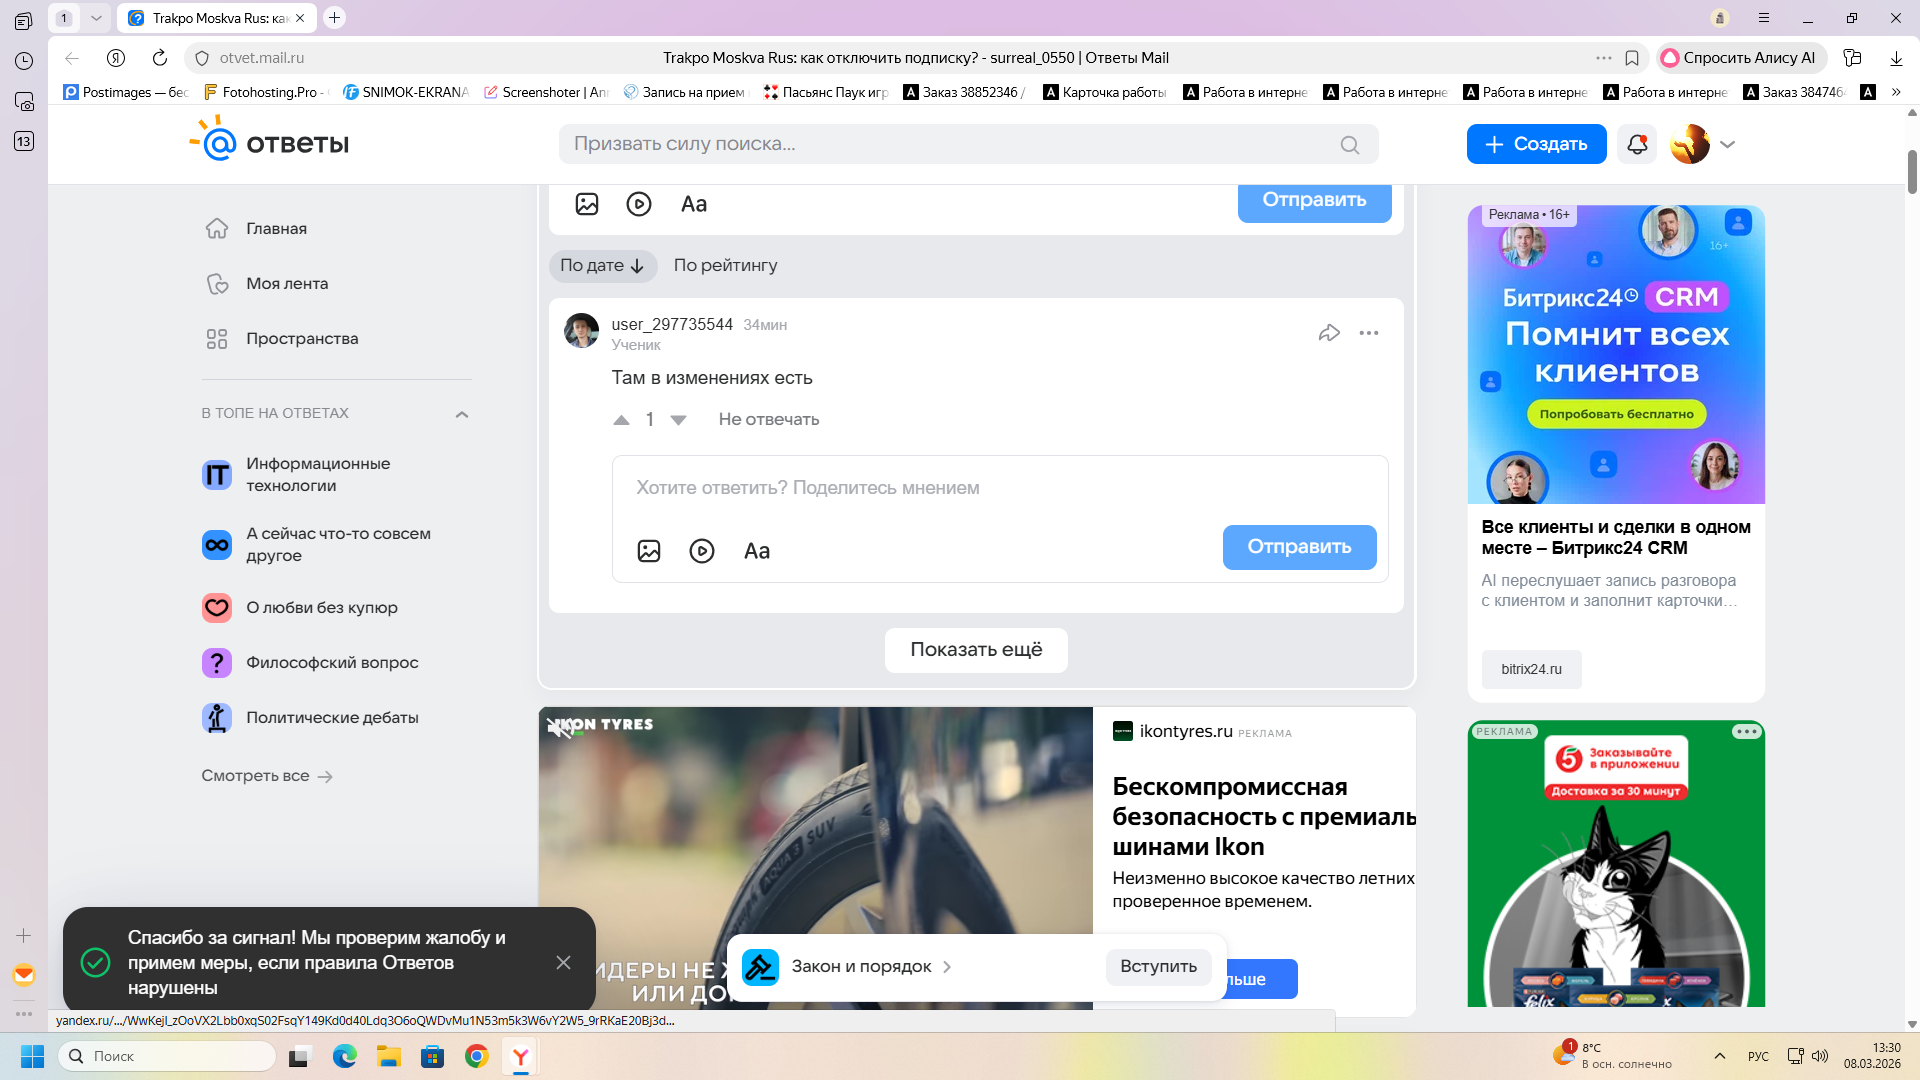The width and height of the screenshot is (1920, 1080).
Task: Downvote the answer with the down arrow
Action: [x=678, y=420]
